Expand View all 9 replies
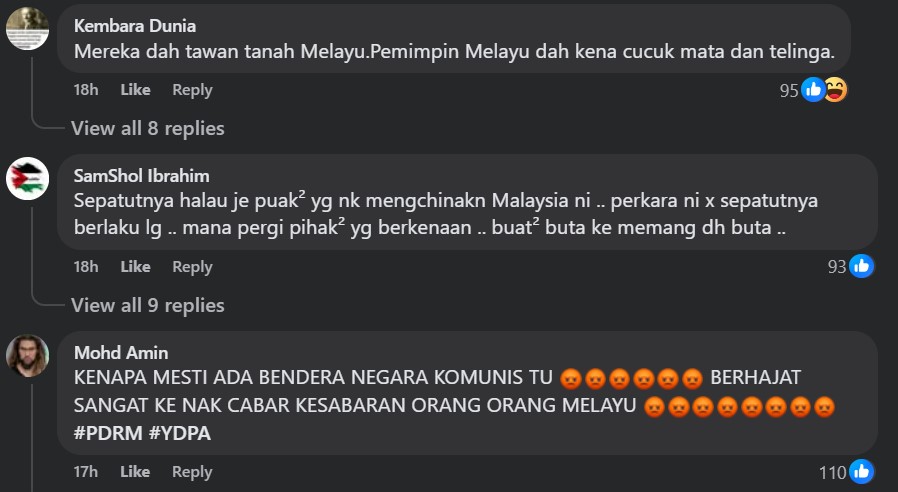 click(x=148, y=305)
